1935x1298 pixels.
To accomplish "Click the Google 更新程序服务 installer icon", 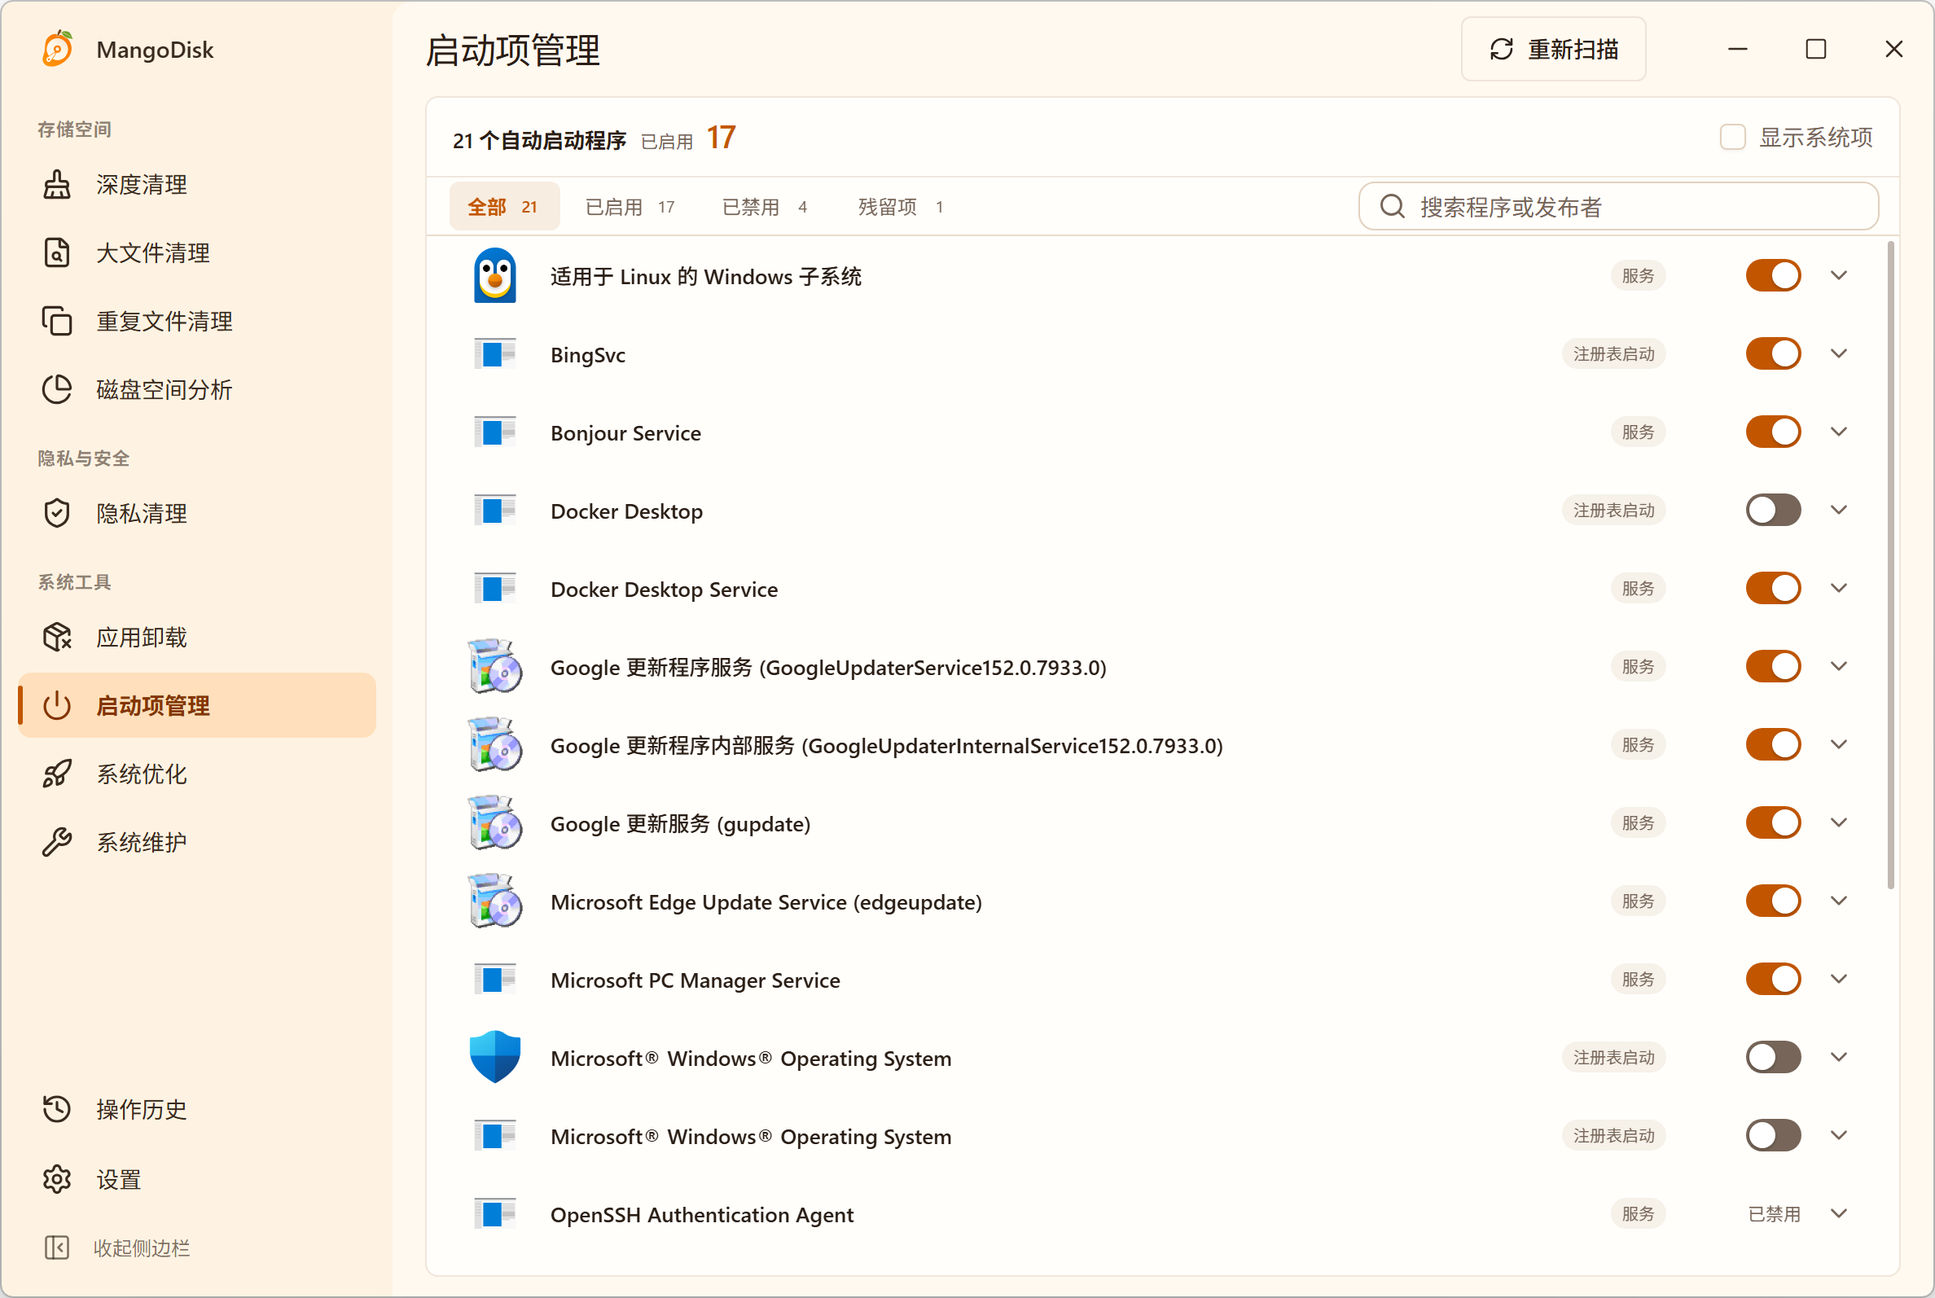I will coord(495,666).
